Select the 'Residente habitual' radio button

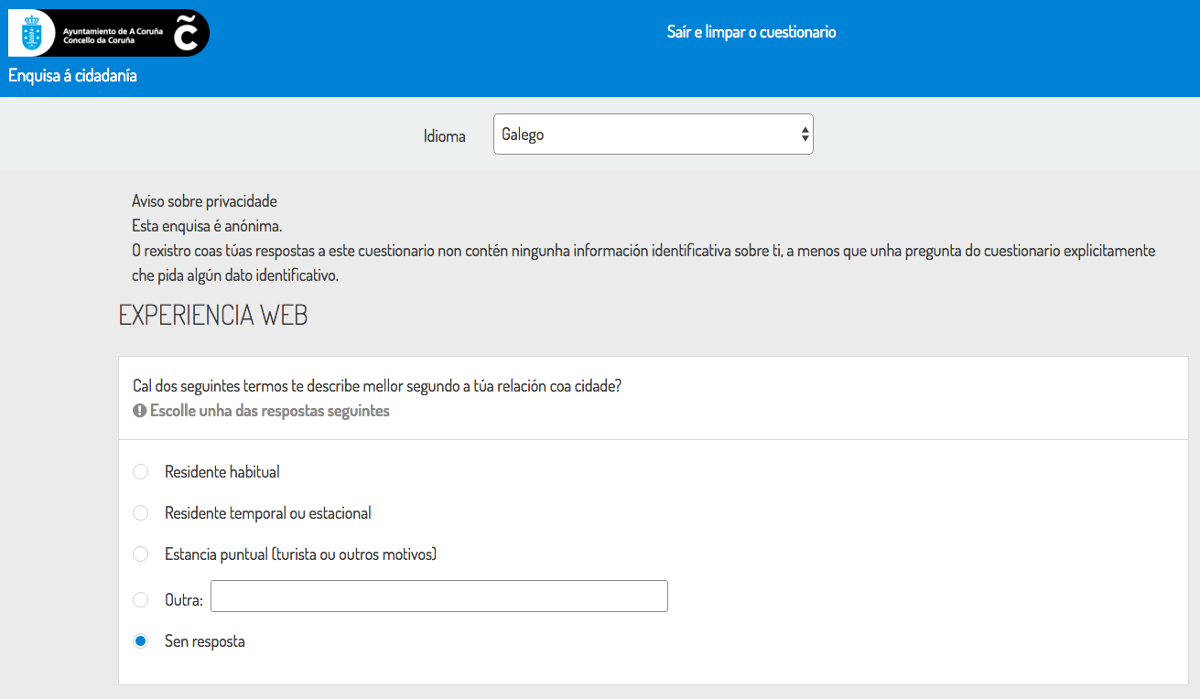[x=141, y=472]
